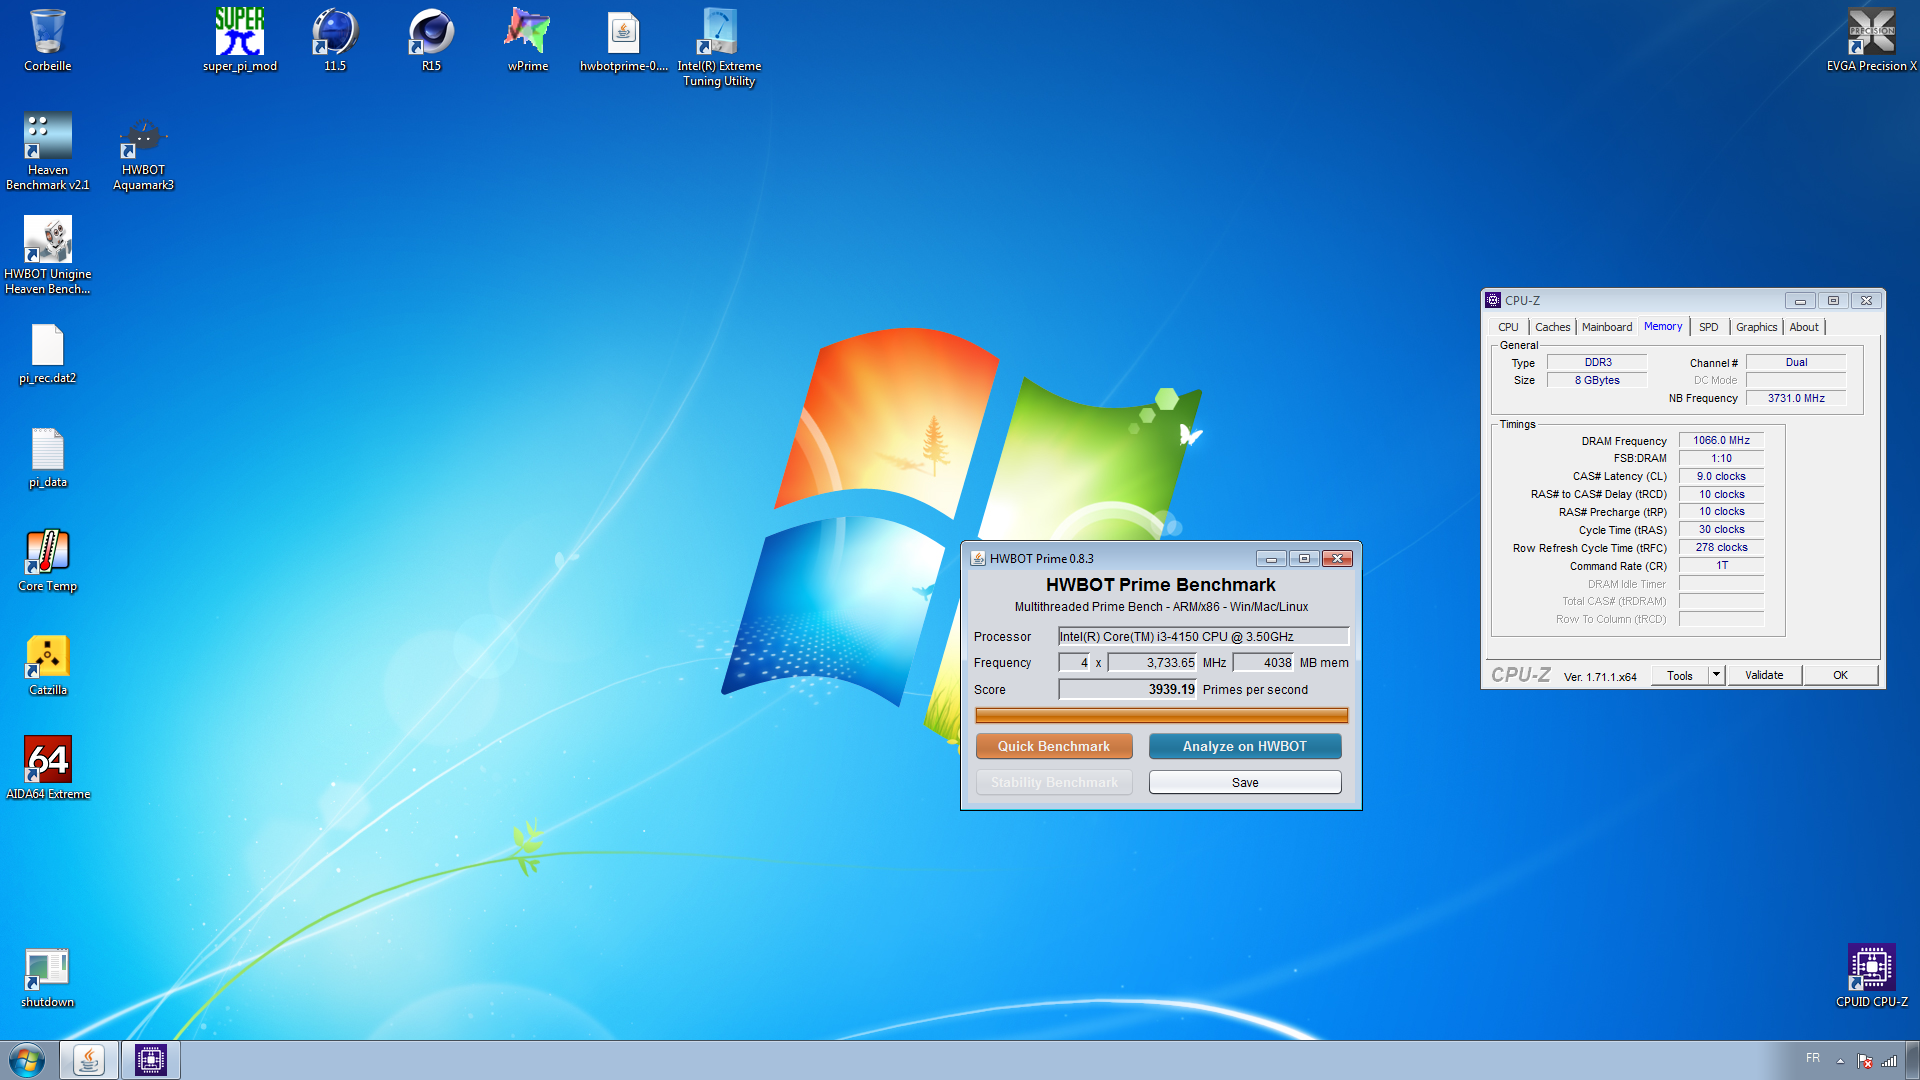The image size is (1920, 1080).
Task: Click the HWBOT Prime title bar Java icon
Action: (978, 558)
